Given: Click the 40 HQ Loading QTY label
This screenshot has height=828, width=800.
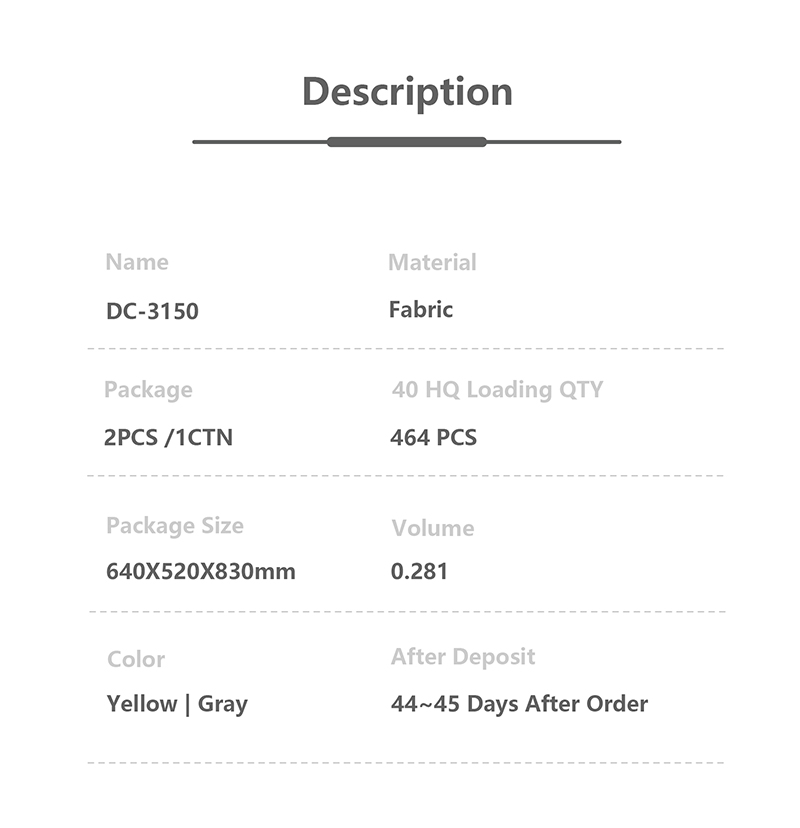Looking at the screenshot, I should pyautogui.click(x=497, y=389).
